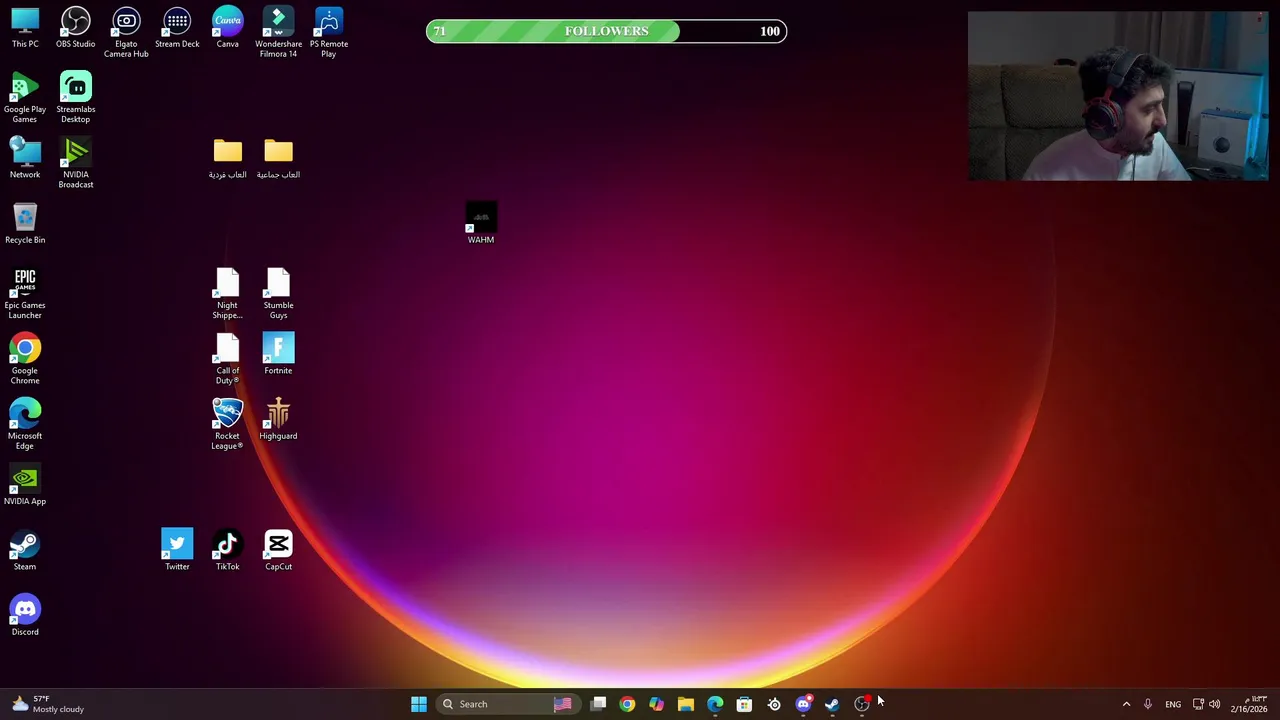
Task: Launch NVIDIA Broadcast shortcut
Action: click(76, 163)
